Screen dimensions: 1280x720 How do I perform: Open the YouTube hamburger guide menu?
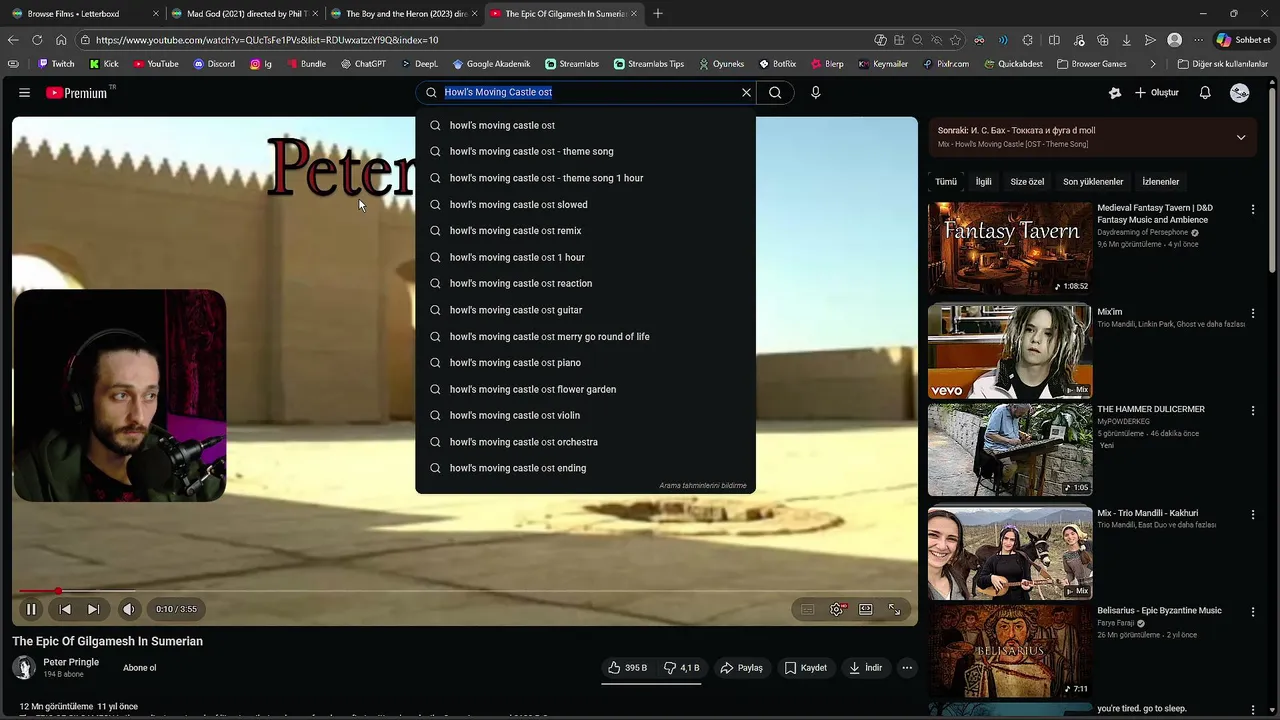(24, 92)
